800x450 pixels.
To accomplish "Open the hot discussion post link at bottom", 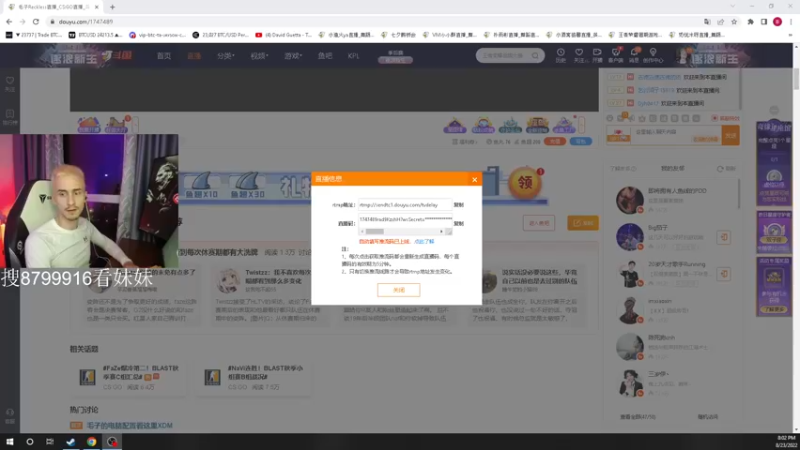I will coord(129,426).
